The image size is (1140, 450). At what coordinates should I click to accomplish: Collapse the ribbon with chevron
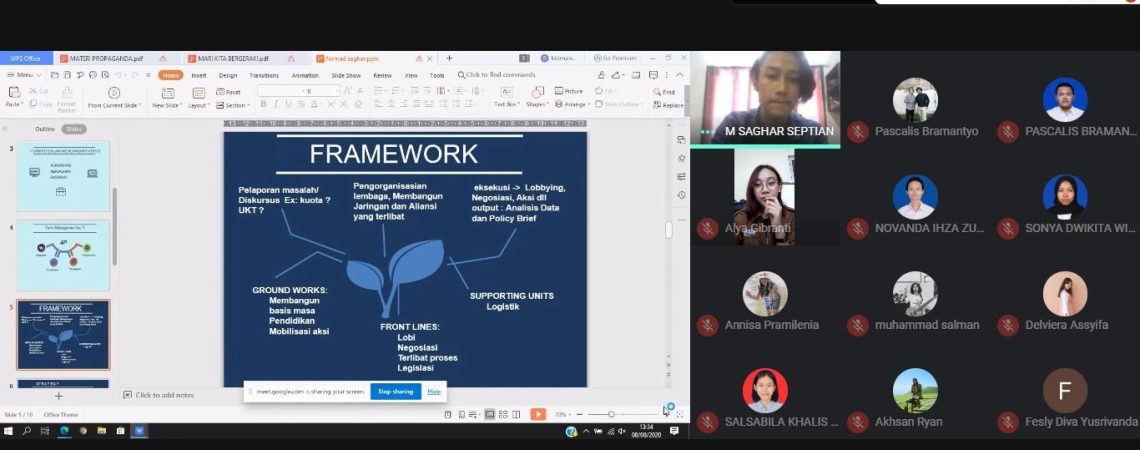[680, 75]
